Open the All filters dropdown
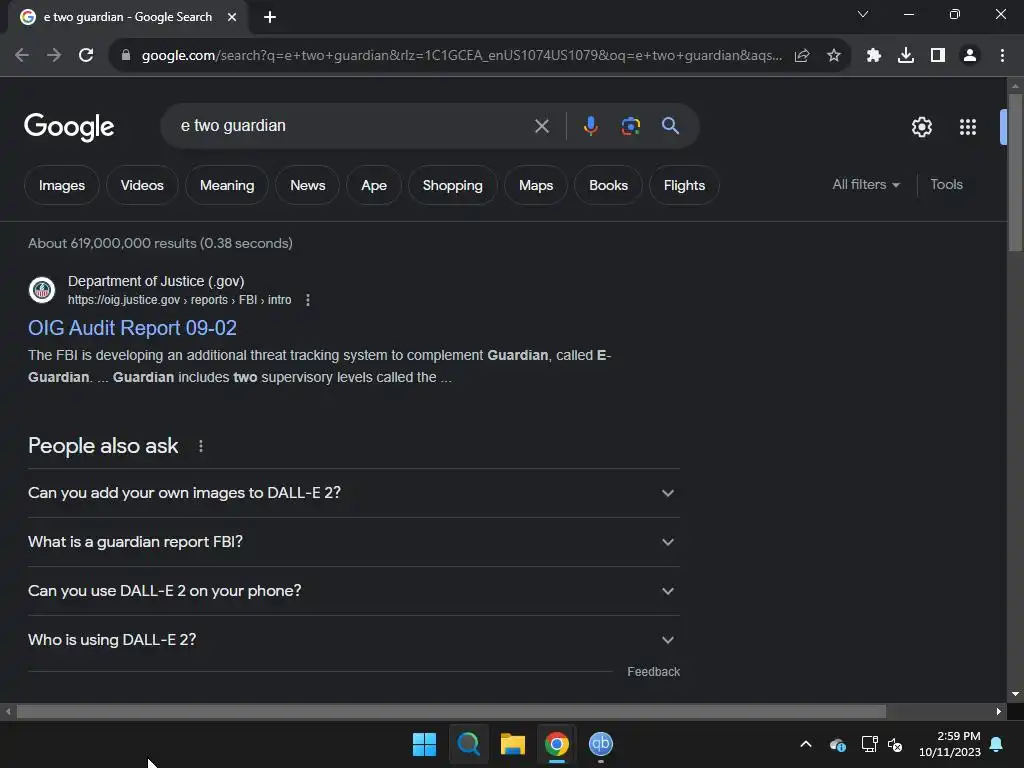Image resolution: width=1024 pixels, height=768 pixels. pyautogui.click(x=865, y=185)
